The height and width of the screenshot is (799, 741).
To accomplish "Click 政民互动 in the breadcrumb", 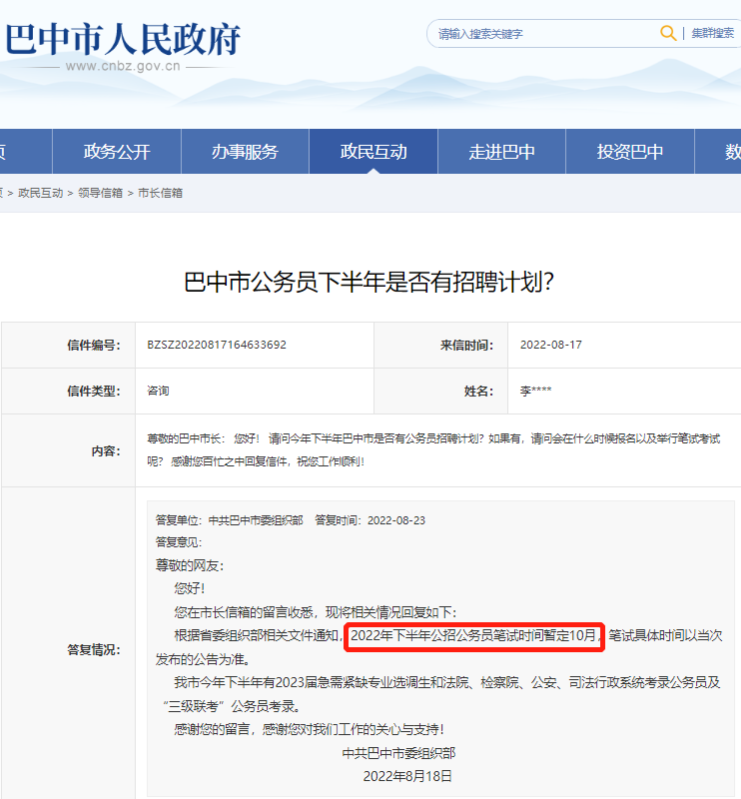I will [x=40, y=193].
